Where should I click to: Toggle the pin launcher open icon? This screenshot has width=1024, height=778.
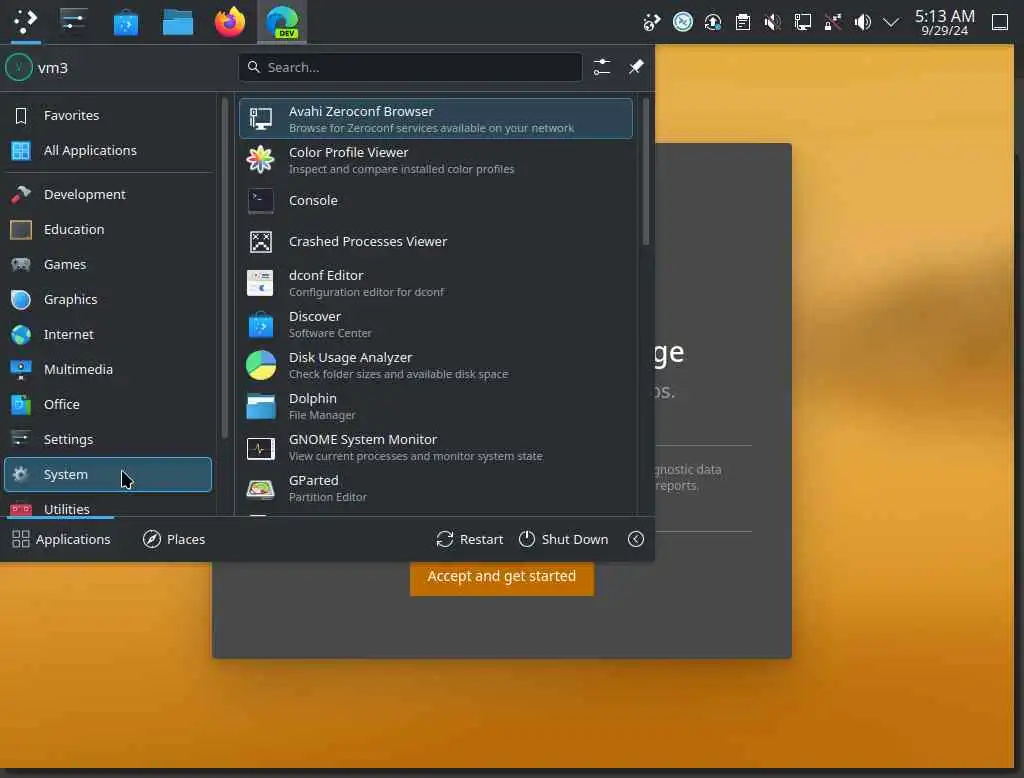[x=636, y=67]
